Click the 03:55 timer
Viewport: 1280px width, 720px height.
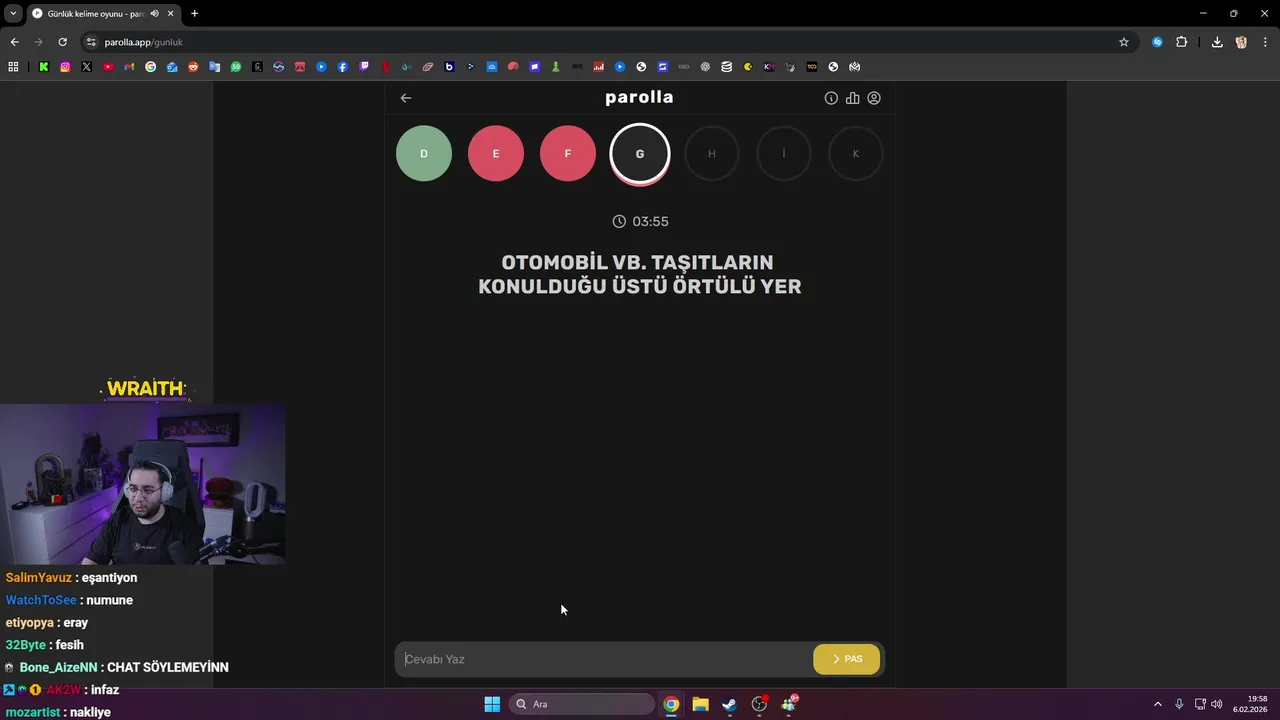[640, 221]
